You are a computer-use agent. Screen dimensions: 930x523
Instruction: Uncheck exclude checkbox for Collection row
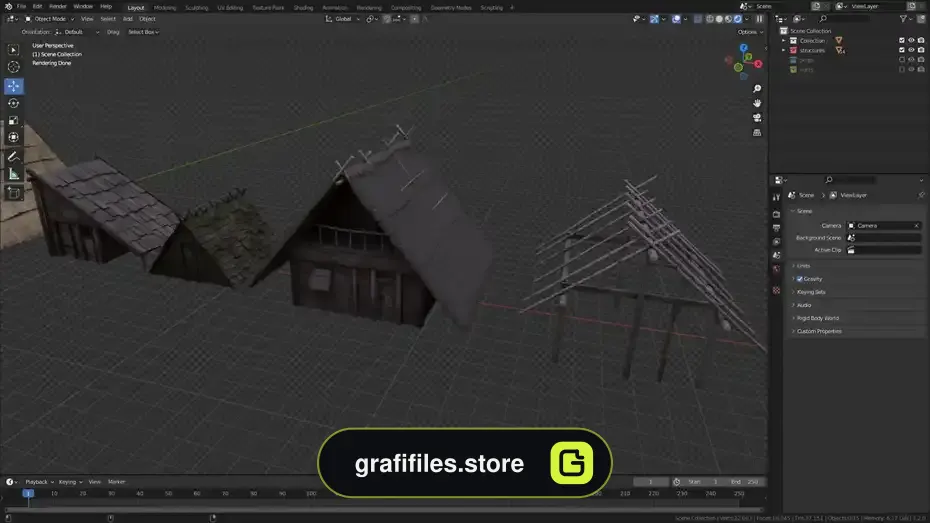(x=902, y=40)
